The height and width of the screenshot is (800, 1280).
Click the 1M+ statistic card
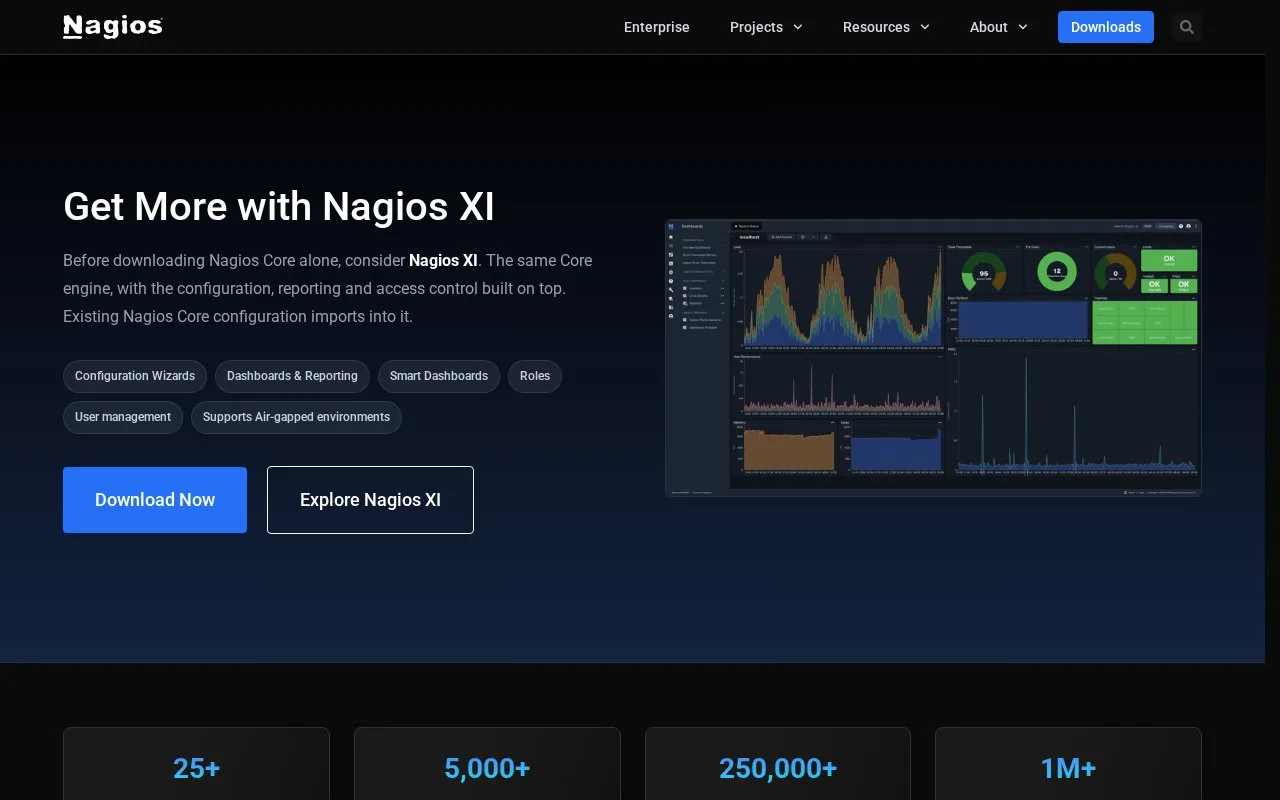click(x=1068, y=764)
